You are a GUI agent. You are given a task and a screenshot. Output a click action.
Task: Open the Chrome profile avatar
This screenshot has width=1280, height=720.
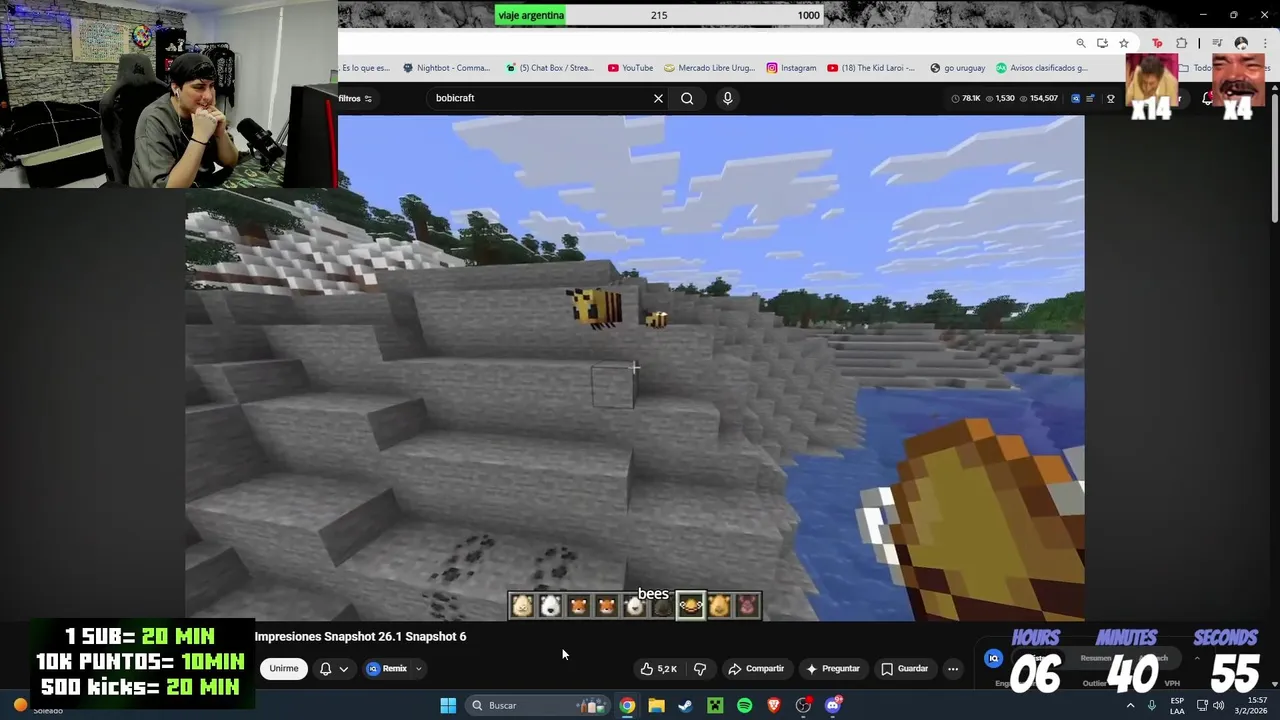1241,43
